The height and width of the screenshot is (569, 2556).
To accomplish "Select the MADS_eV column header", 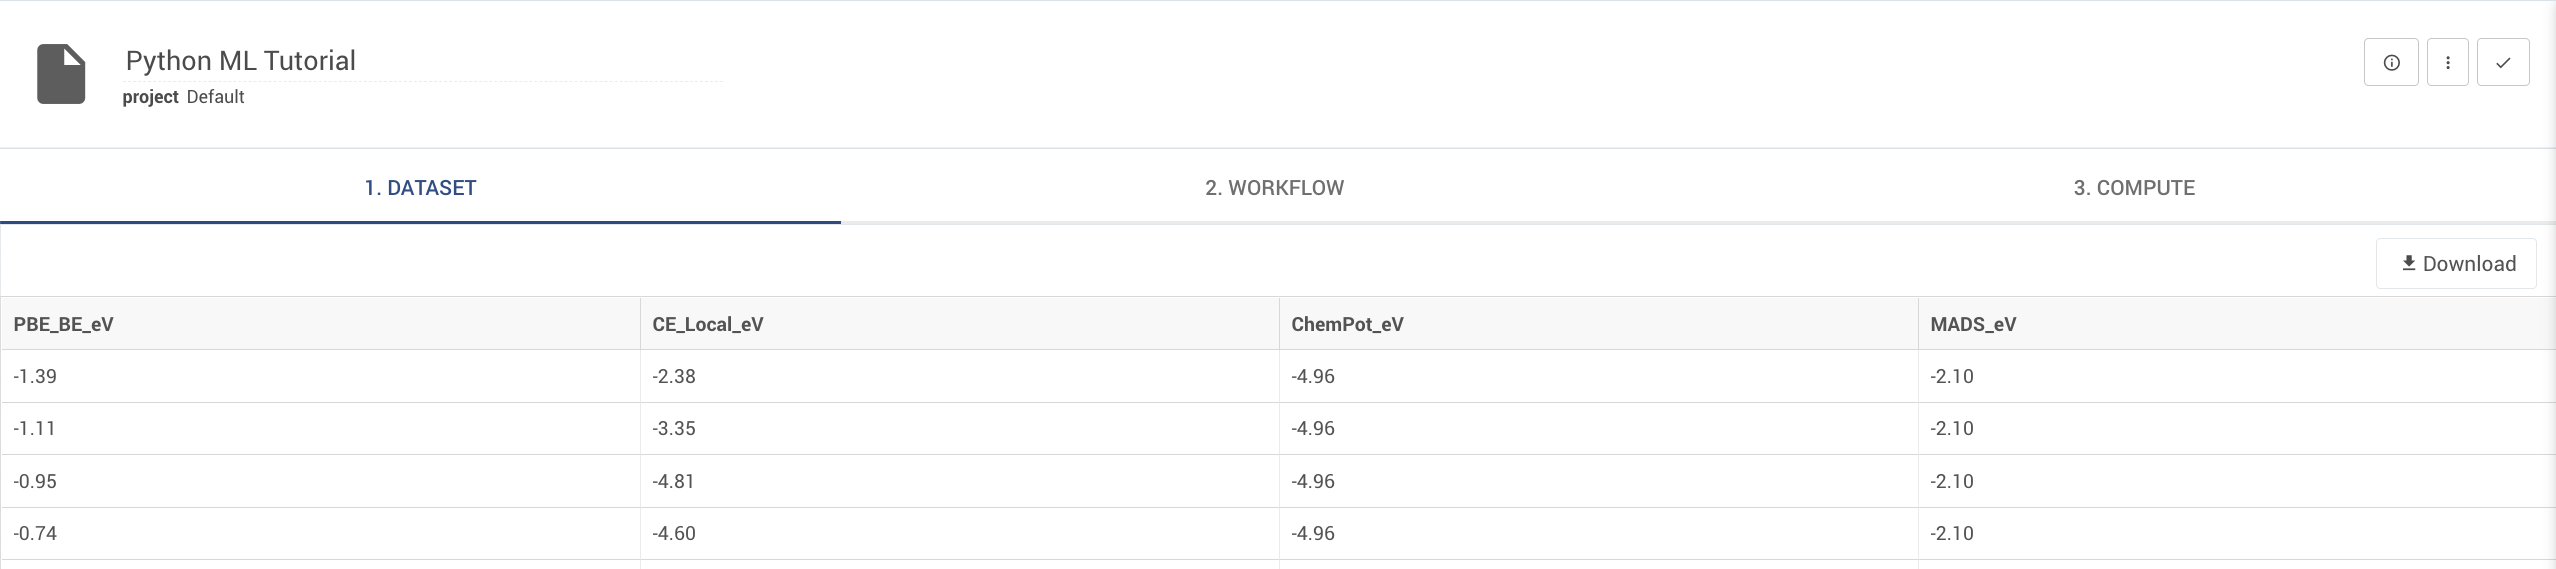I will tap(1972, 324).
